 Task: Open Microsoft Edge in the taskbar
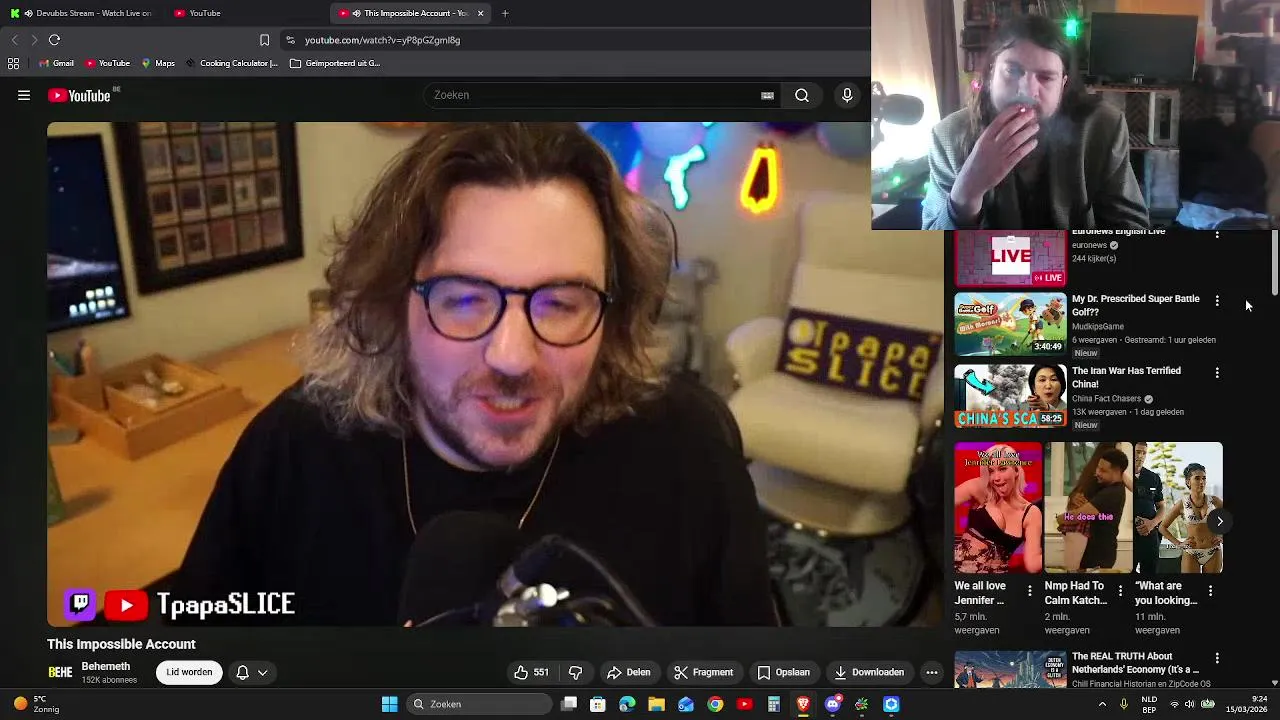click(627, 704)
